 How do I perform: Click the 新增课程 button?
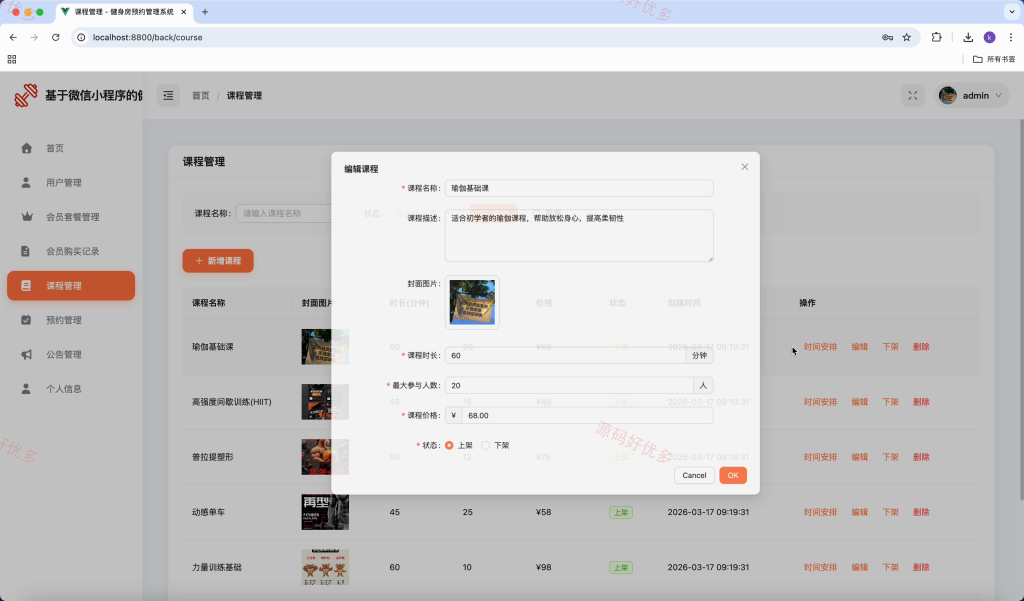pos(217,261)
